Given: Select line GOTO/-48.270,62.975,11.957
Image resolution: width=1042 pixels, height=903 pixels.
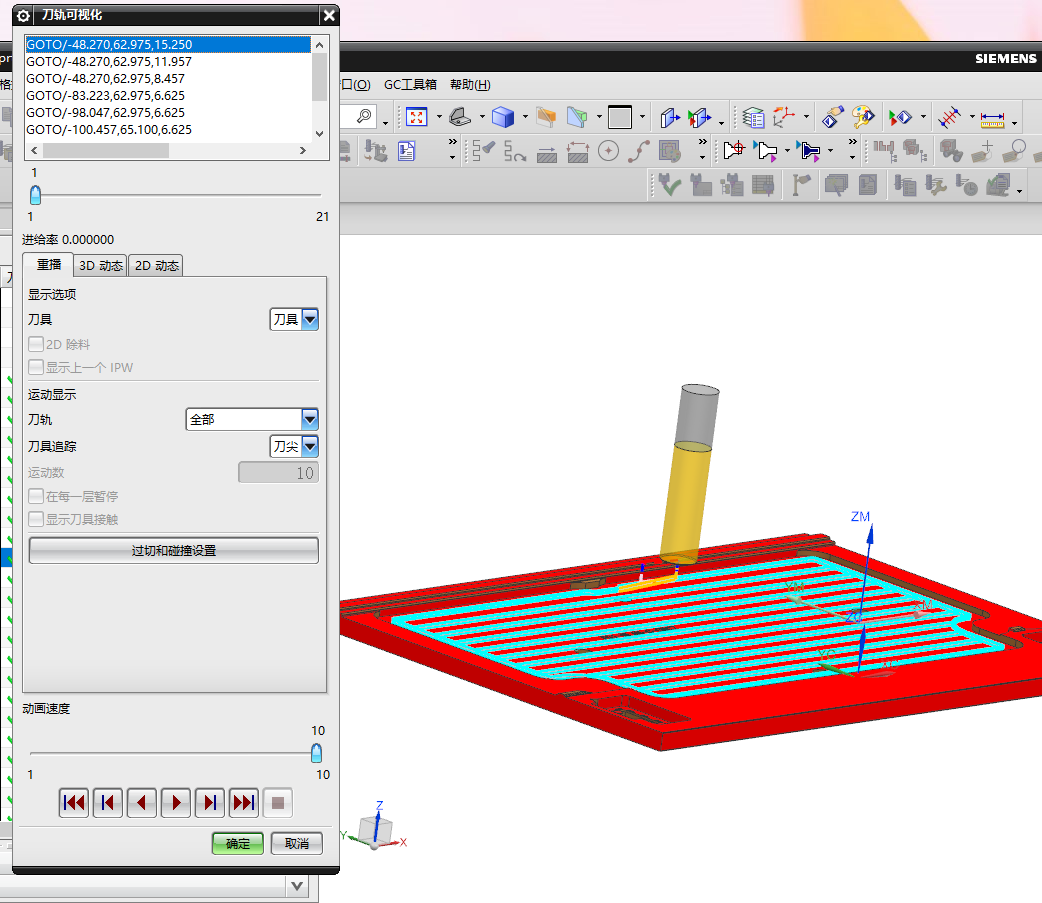Looking at the screenshot, I should (167, 61).
